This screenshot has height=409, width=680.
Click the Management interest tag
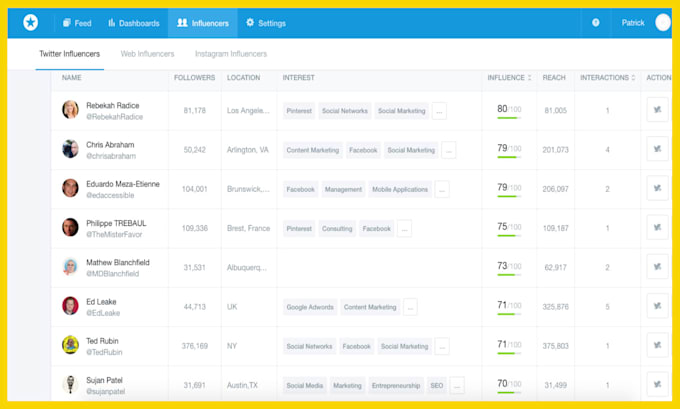[x=343, y=190]
